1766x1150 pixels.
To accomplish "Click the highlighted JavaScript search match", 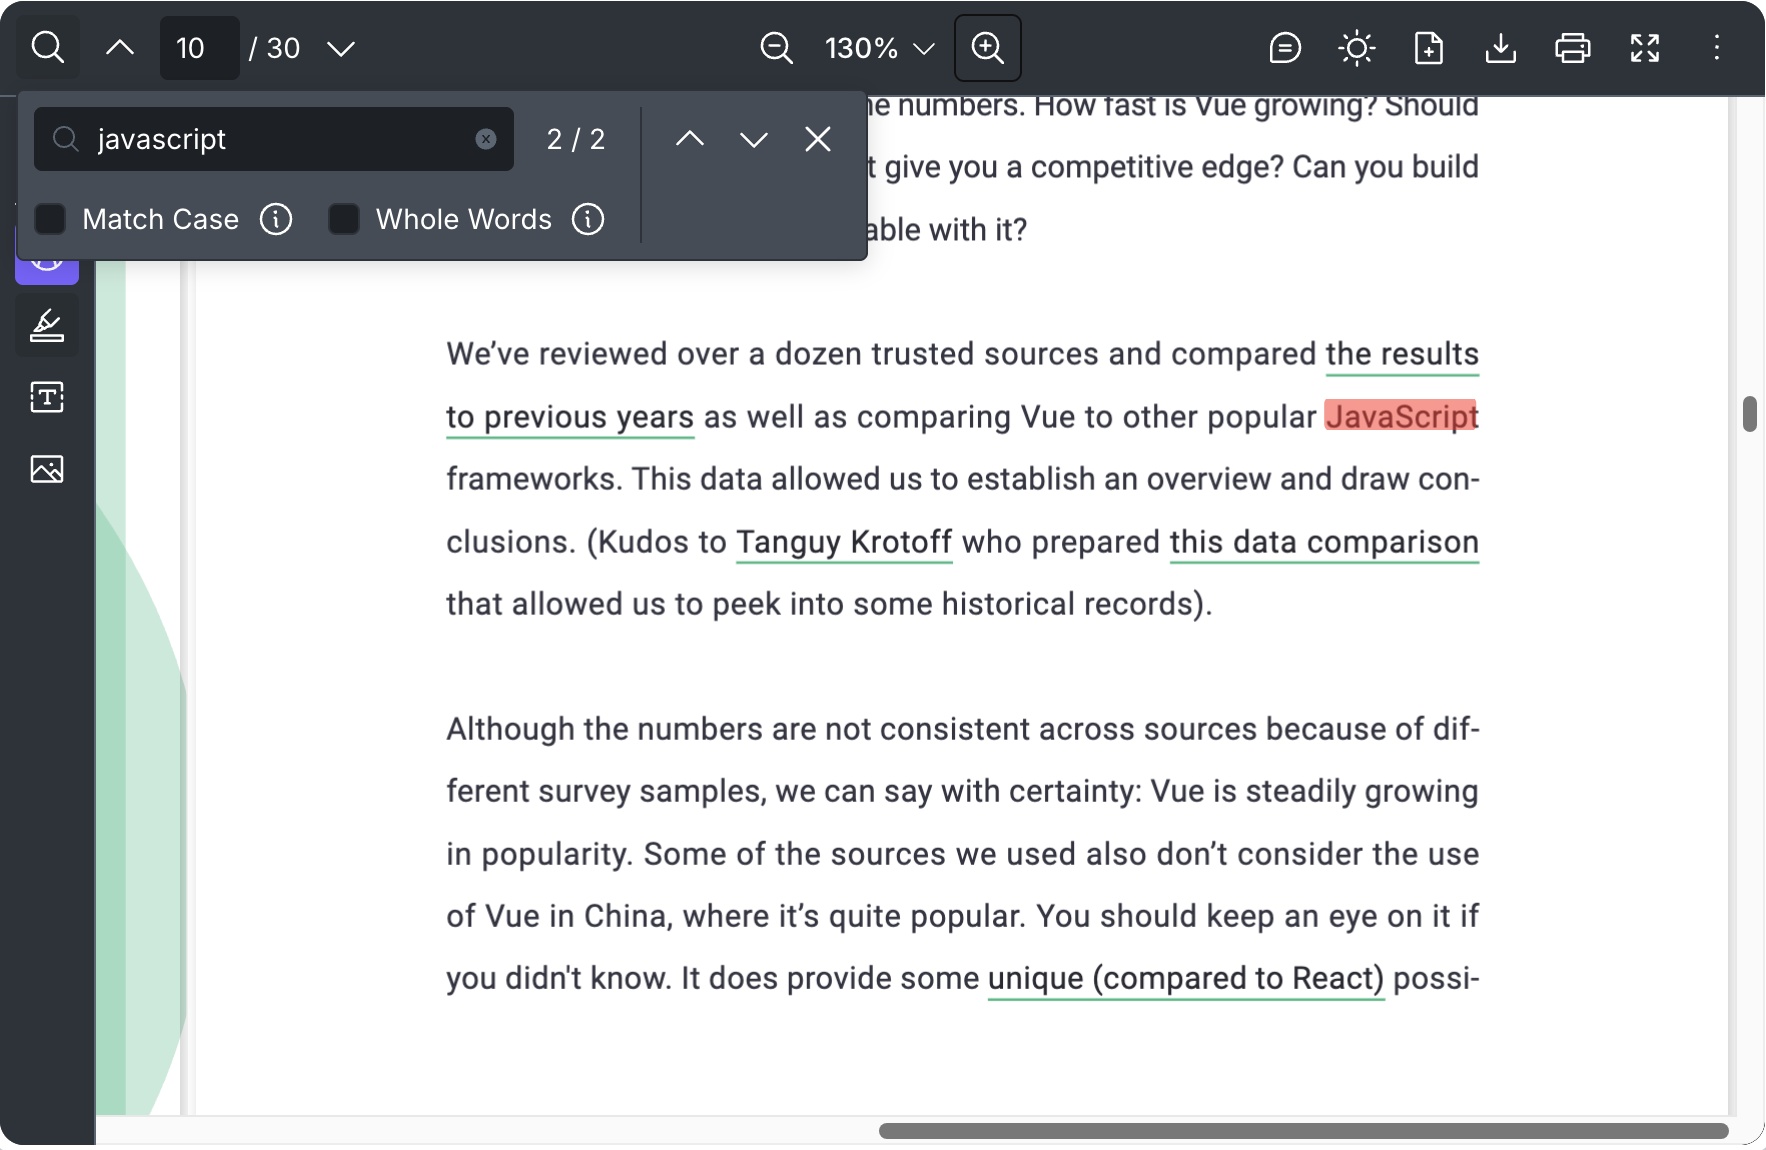I will pos(1402,416).
